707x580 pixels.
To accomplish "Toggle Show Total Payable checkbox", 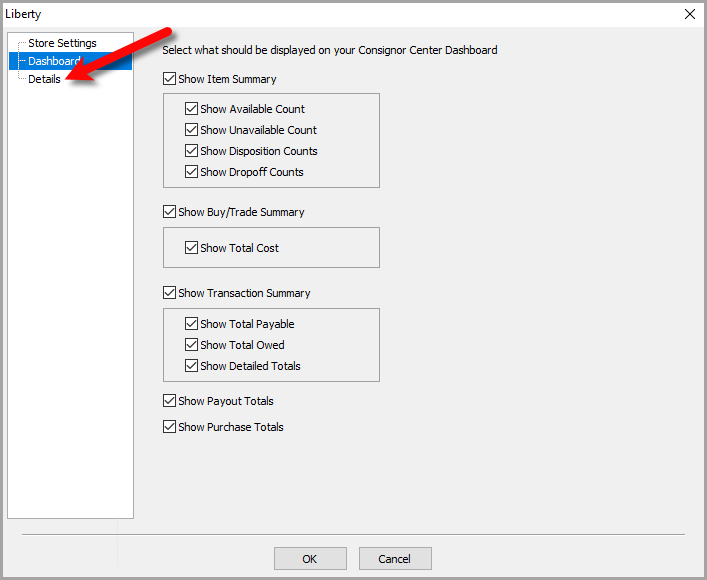I will click(191, 324).
